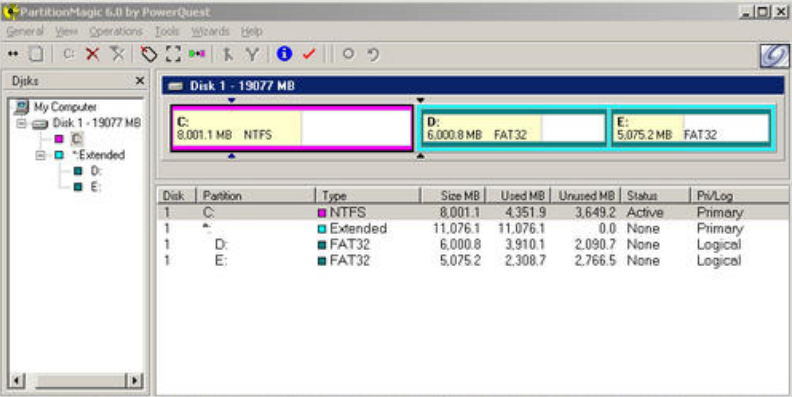Click the Pri/Log column header
The width and height of the screenshot is (792, 397).
pos(739,195)
